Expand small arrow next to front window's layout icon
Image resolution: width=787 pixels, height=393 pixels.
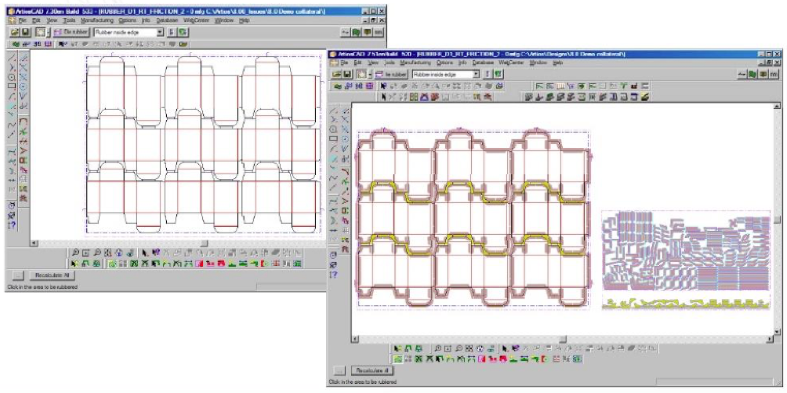point(370,74)
